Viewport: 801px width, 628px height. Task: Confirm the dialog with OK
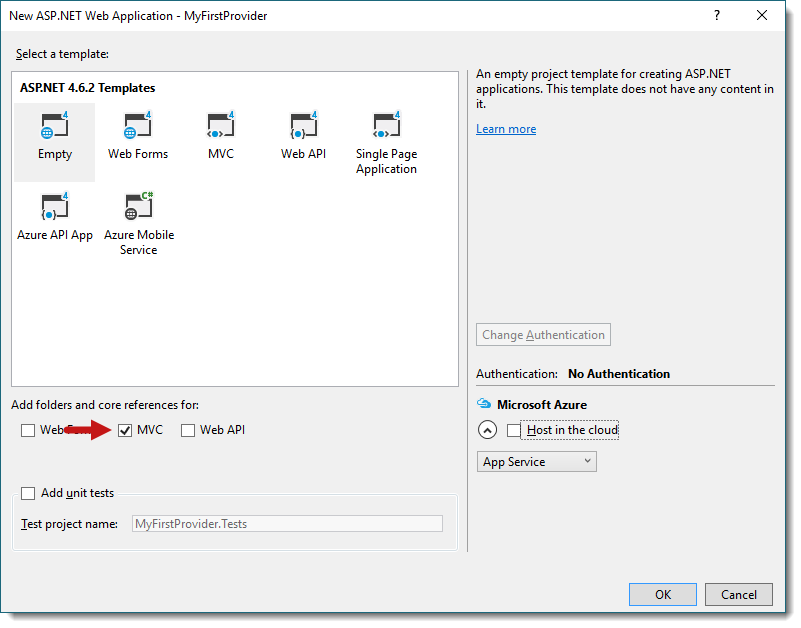663,595
